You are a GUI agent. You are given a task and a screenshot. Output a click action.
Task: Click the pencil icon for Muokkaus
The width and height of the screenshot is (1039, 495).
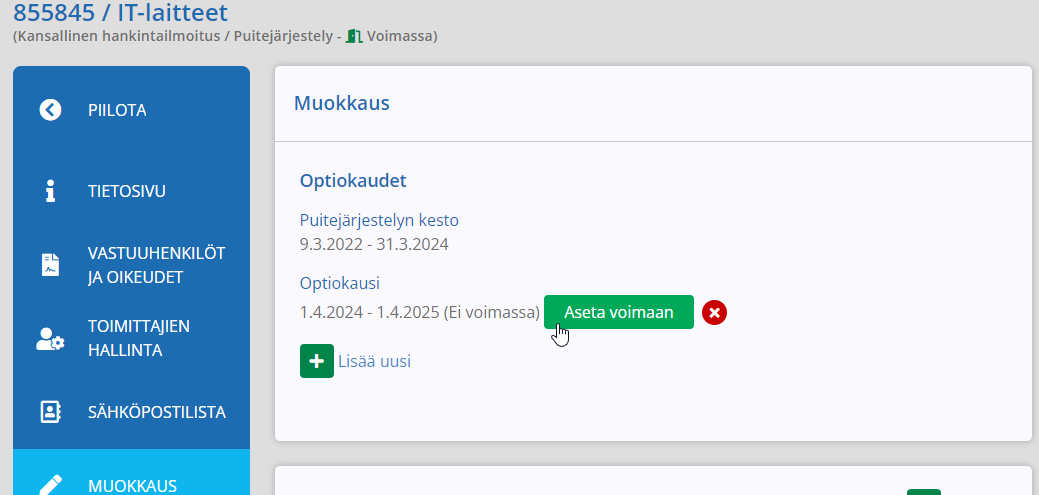pyautogui.click(x=50, y=484)
